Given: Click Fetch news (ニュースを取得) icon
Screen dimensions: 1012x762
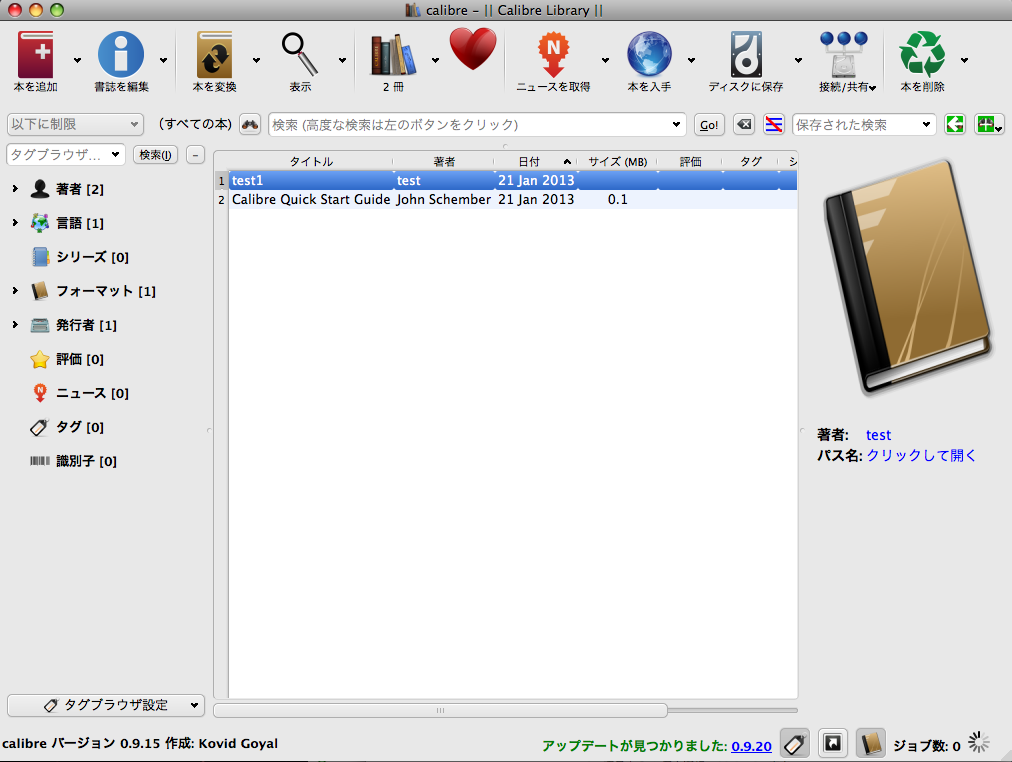Looking at the screenshot, I should click(x=553, y=55).
